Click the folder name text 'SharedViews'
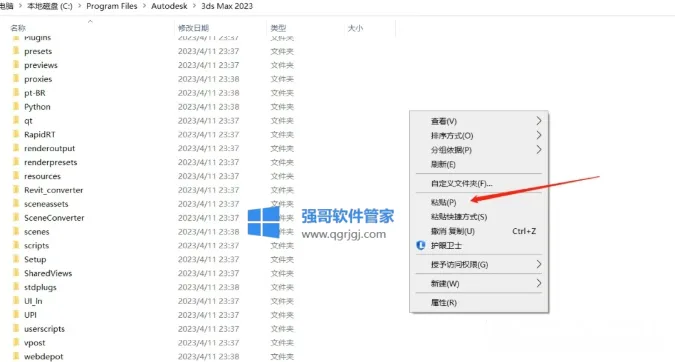This screenshot has height=362, width=675. click(48, 273)
